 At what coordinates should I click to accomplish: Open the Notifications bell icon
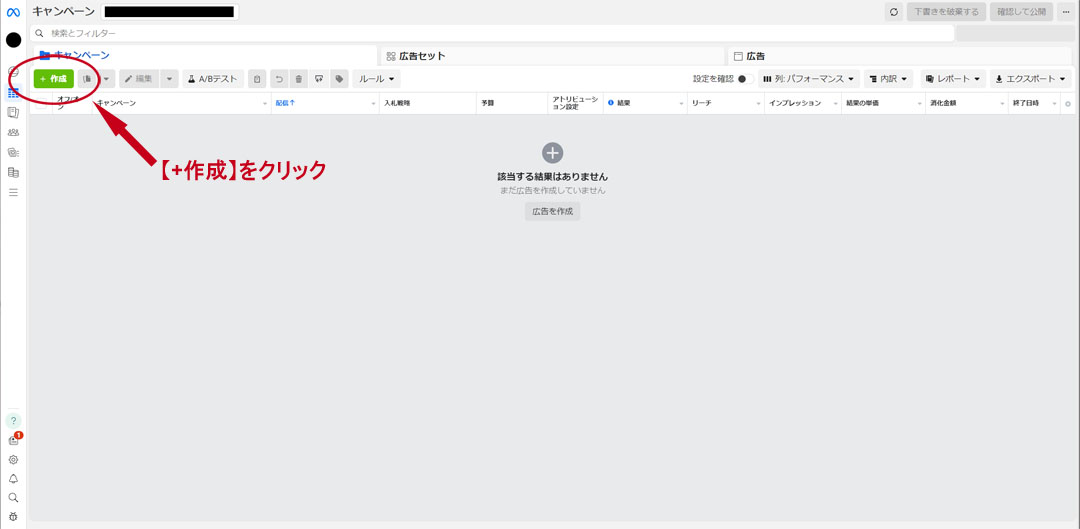tap(13, 479)
